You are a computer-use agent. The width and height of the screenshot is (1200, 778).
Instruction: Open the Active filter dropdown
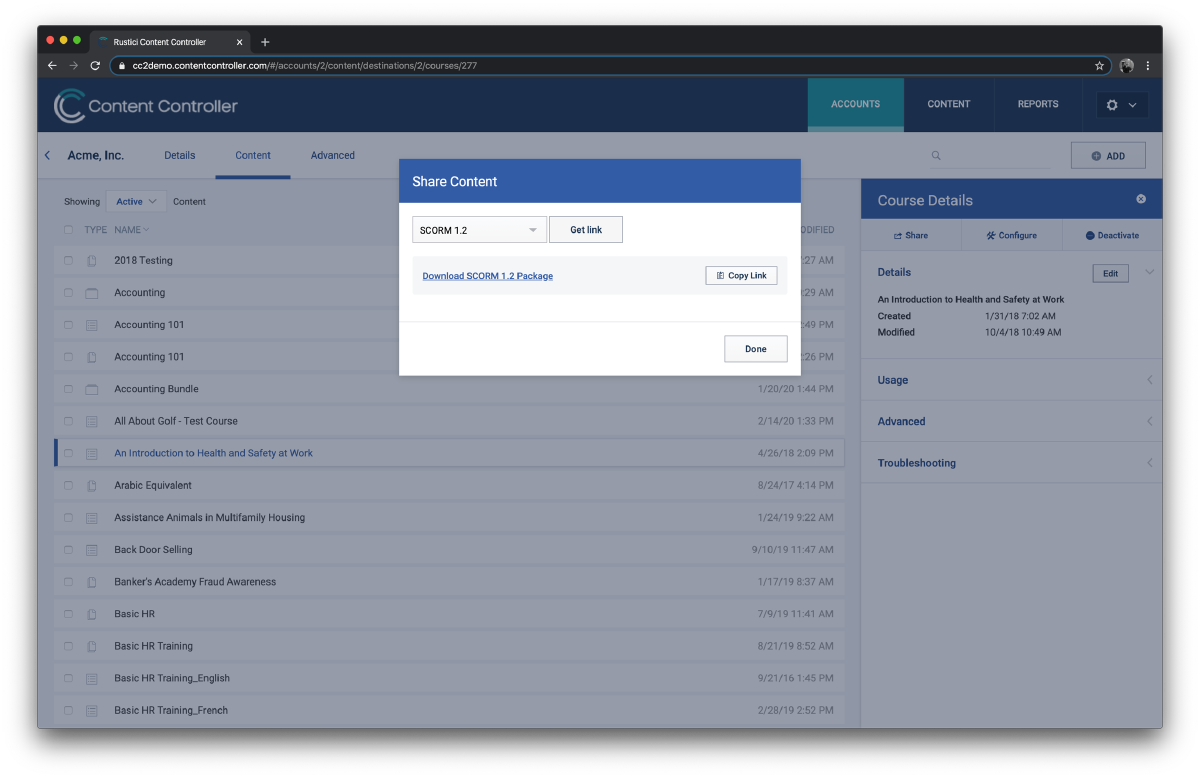[136, 201]
